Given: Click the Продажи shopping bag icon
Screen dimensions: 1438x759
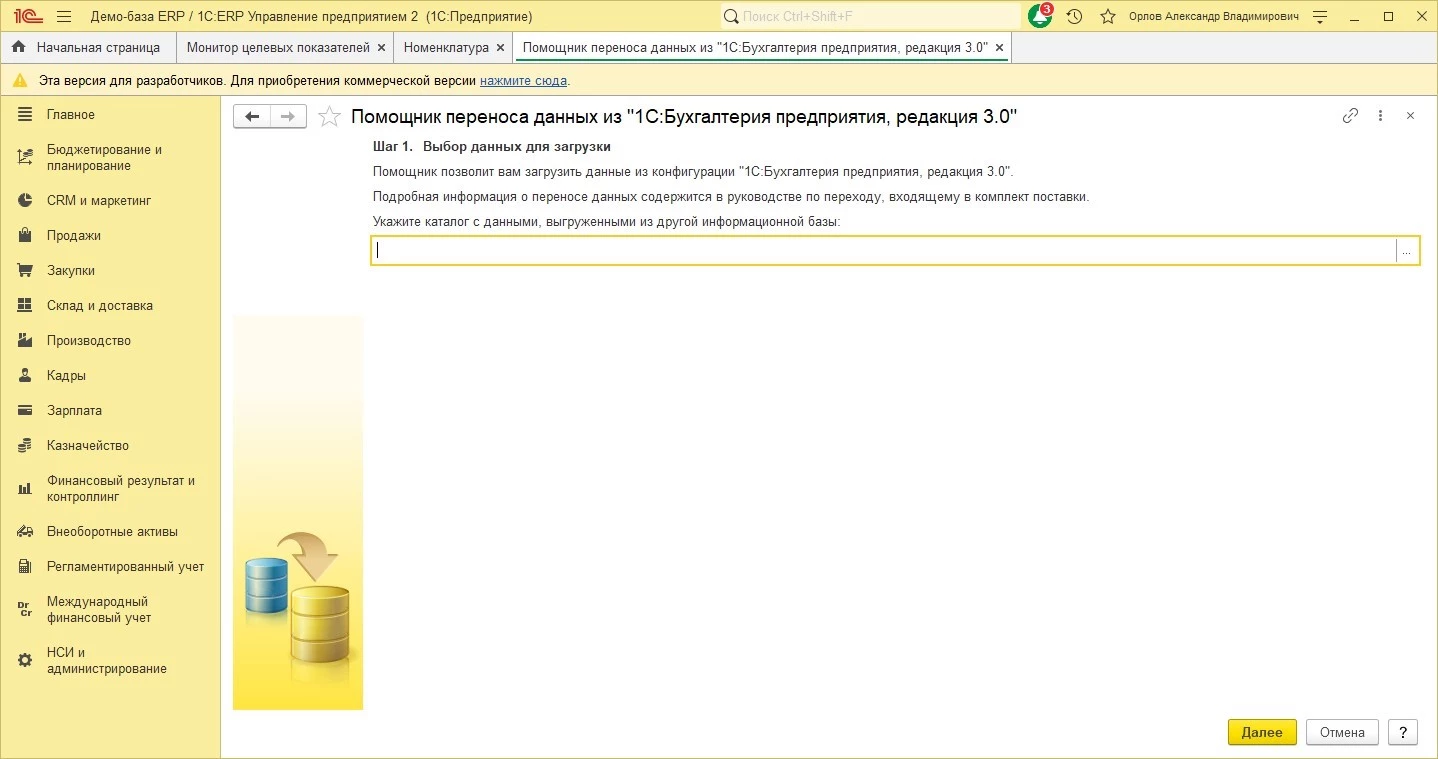Looking at the screenshot, I should (x=26, y=235).
